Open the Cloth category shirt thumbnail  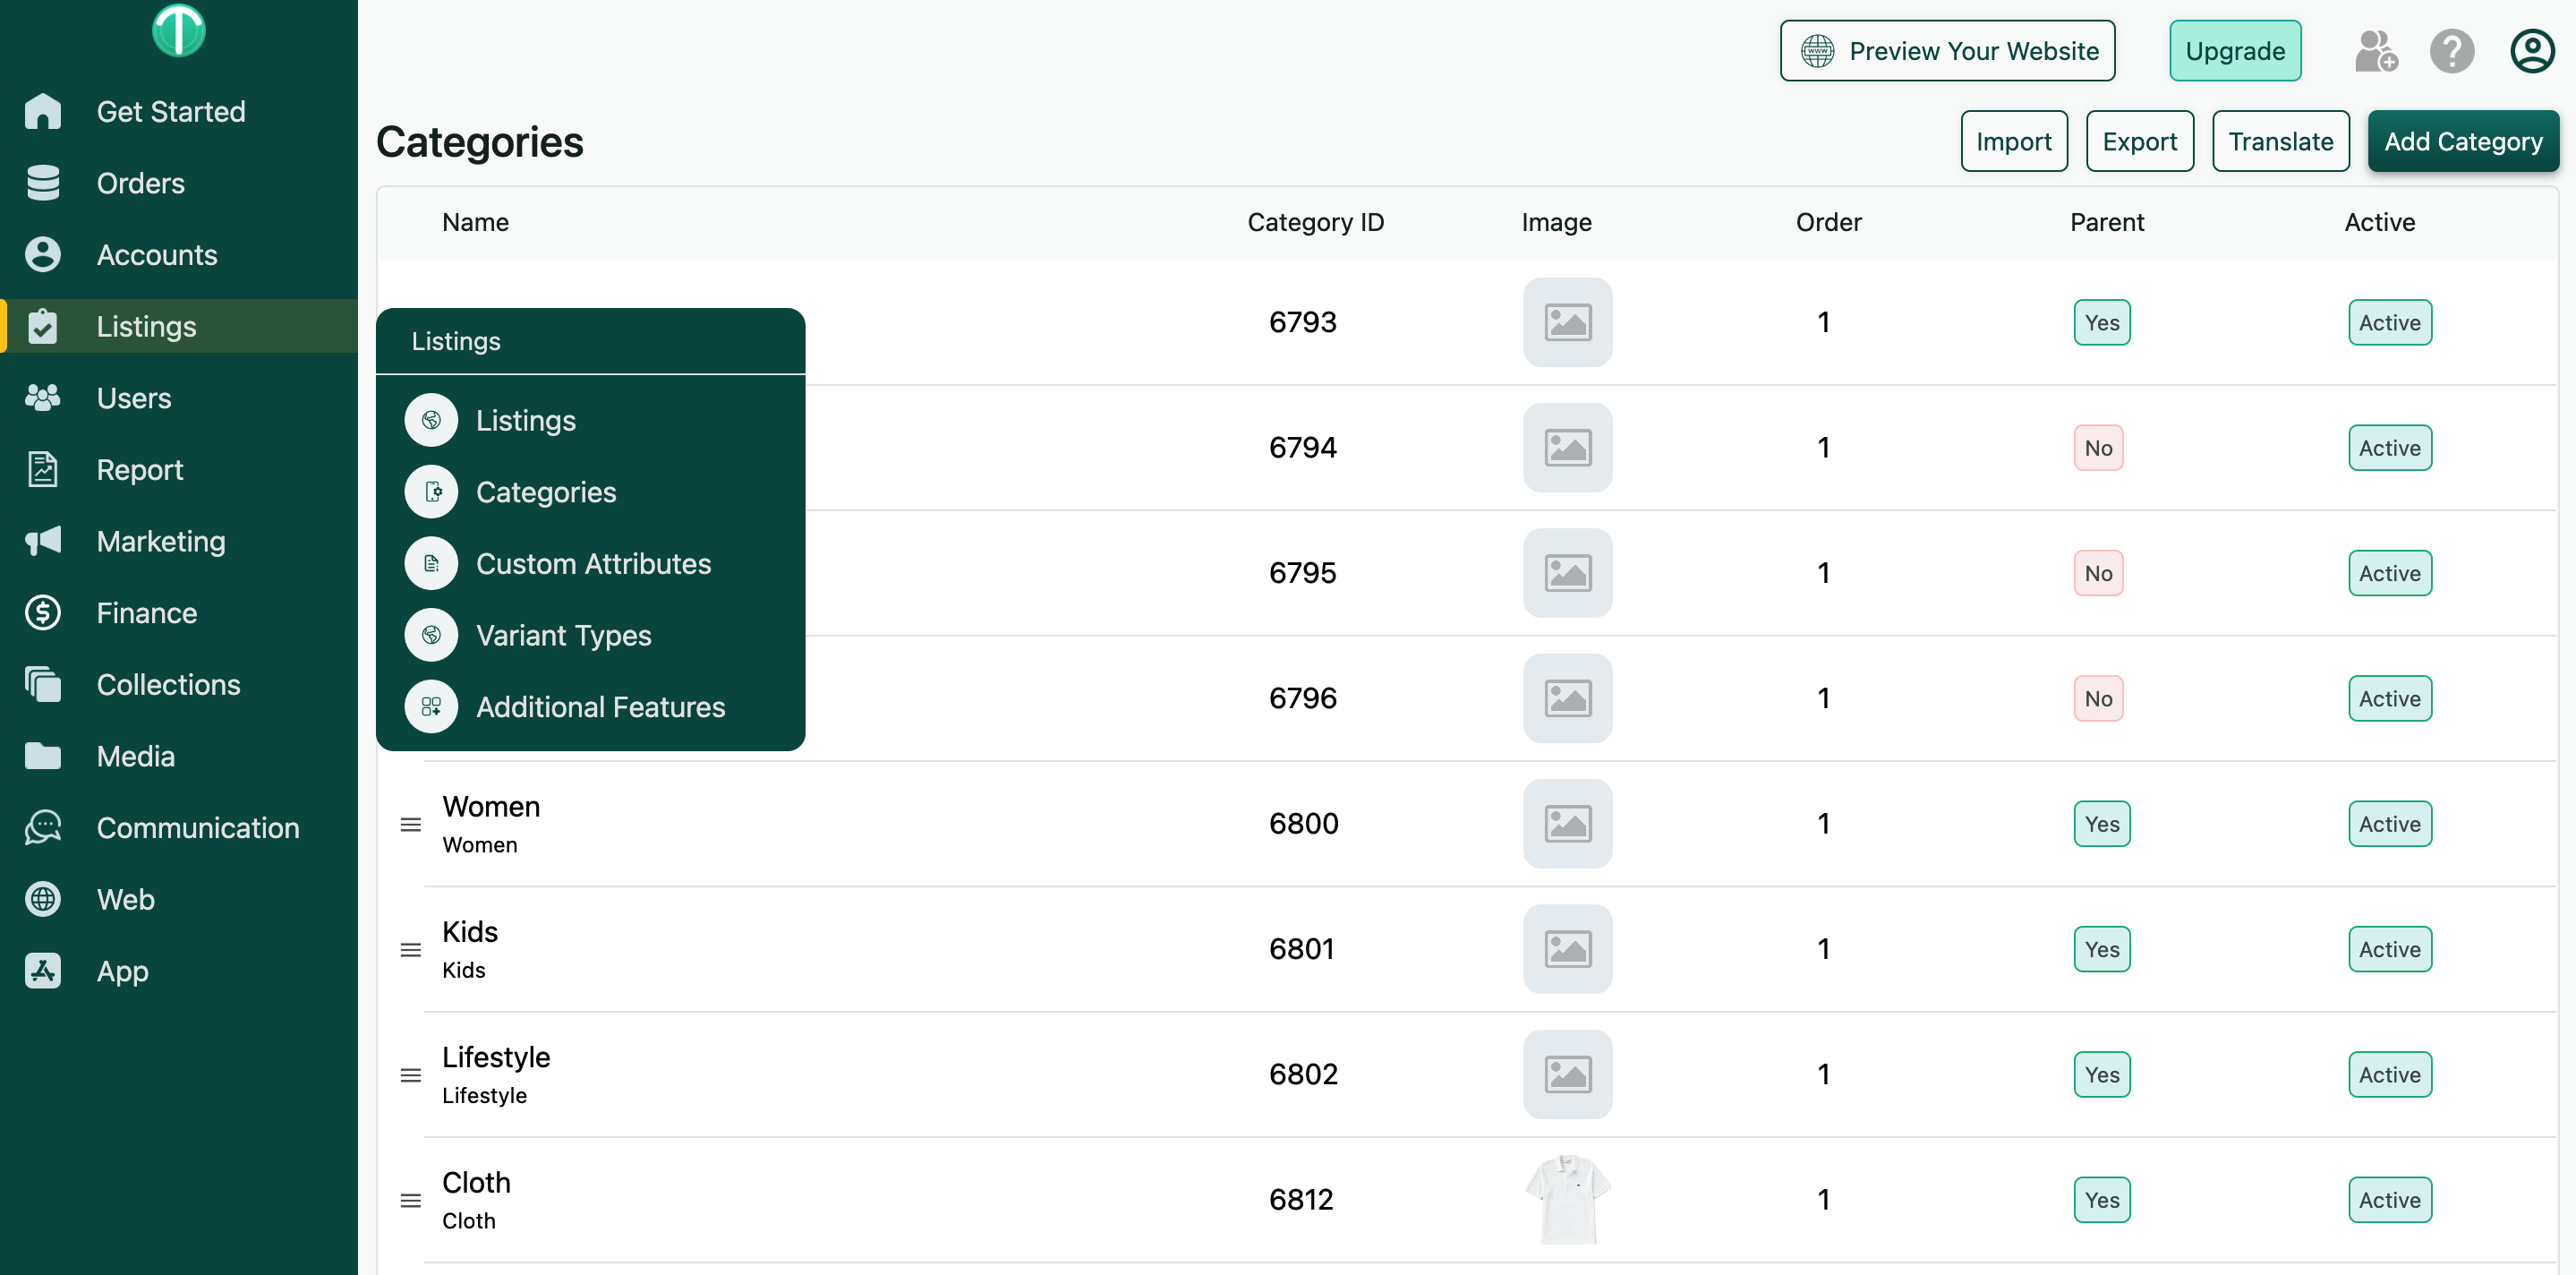[1567, 1199]
